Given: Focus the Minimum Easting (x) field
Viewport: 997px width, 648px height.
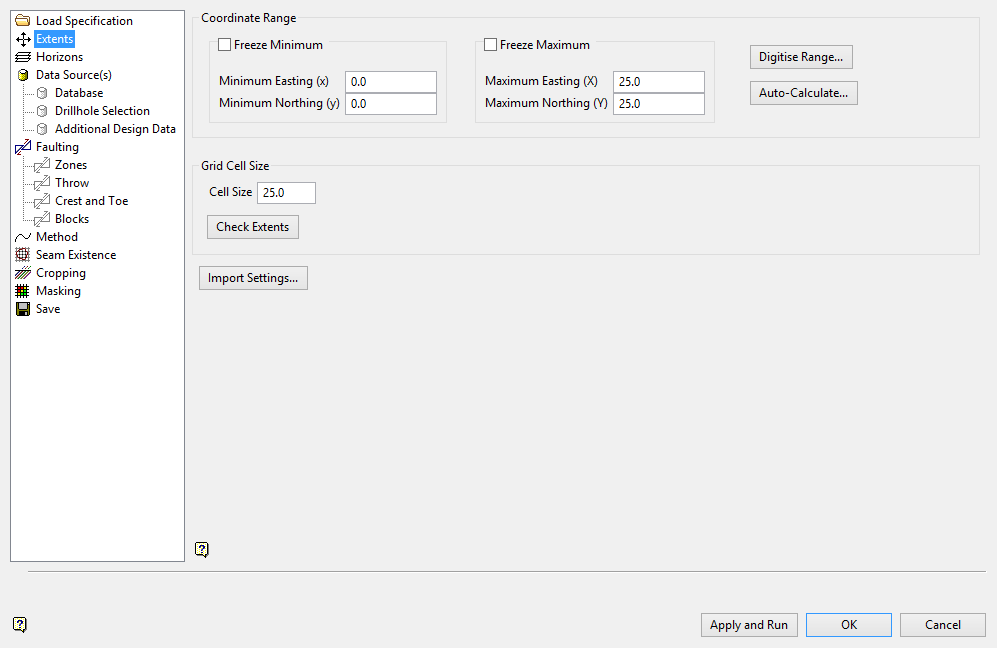Looking at the screenshot, I should [390, 82].
